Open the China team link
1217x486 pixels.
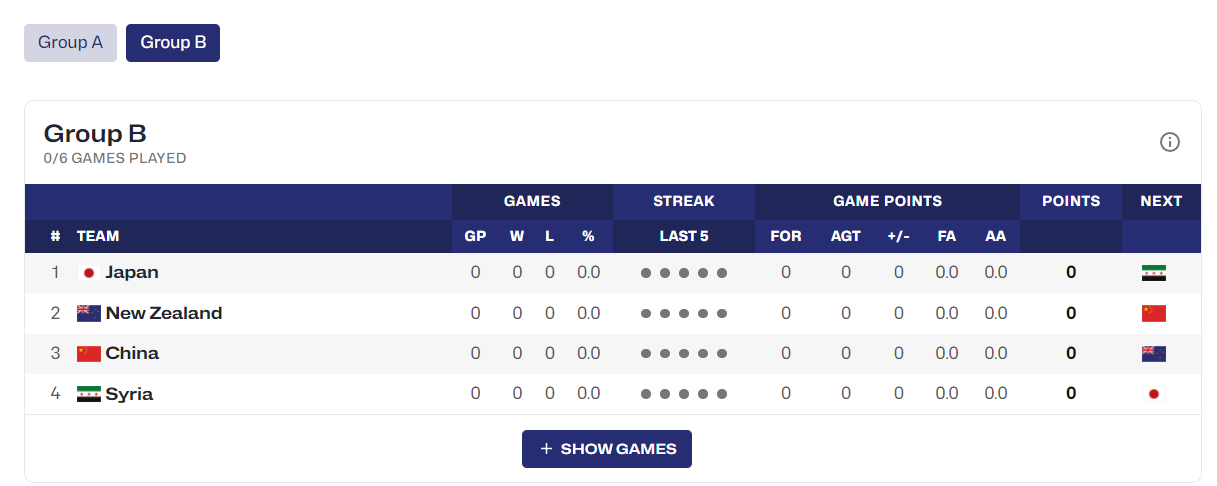132,354
